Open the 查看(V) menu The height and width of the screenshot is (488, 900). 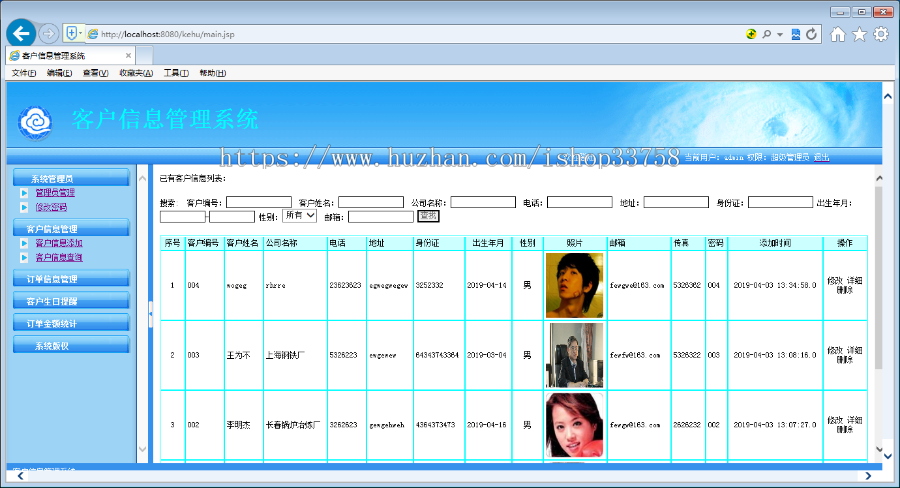click(95, 73)
